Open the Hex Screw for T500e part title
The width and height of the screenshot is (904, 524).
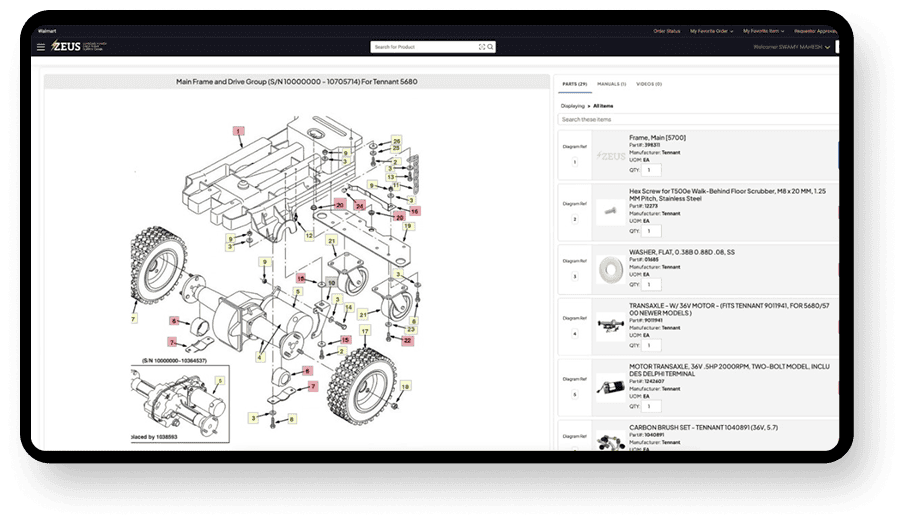click(x=727, y=195)
